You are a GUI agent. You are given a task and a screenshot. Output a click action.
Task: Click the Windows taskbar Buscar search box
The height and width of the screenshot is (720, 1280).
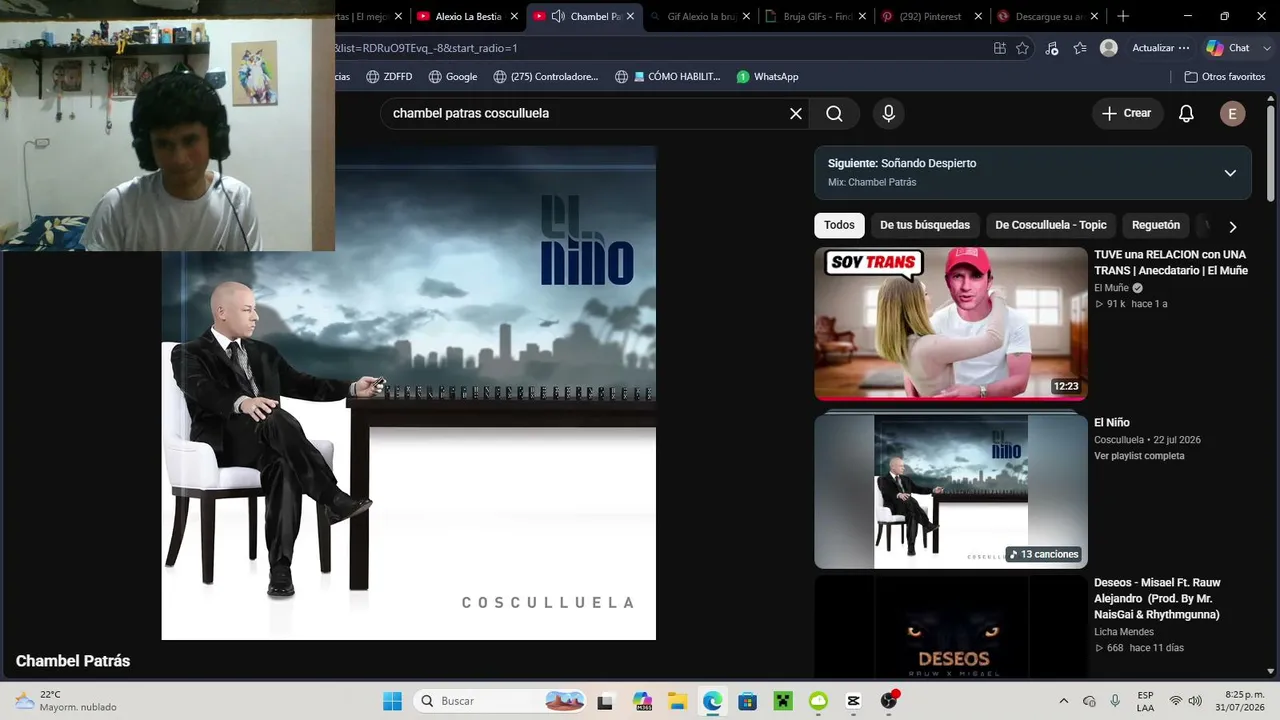pos(502,701)
